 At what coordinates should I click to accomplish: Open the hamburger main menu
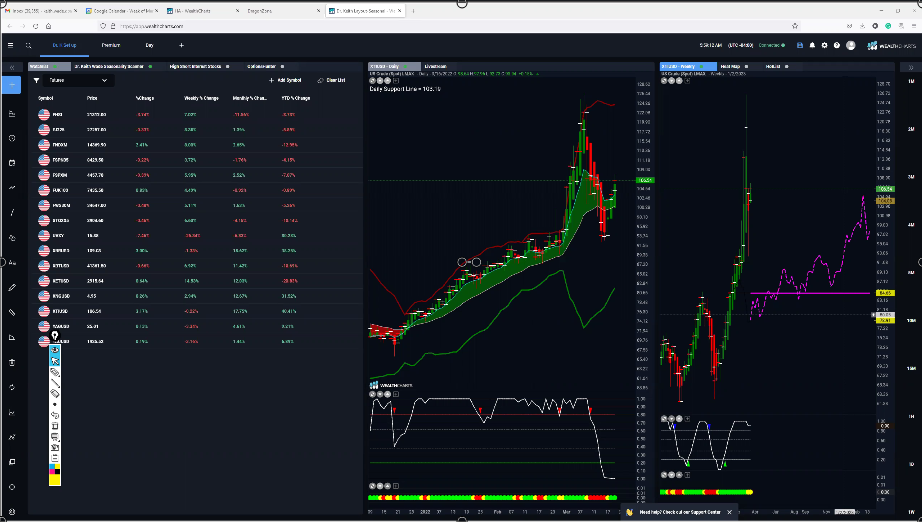point(10,45)
